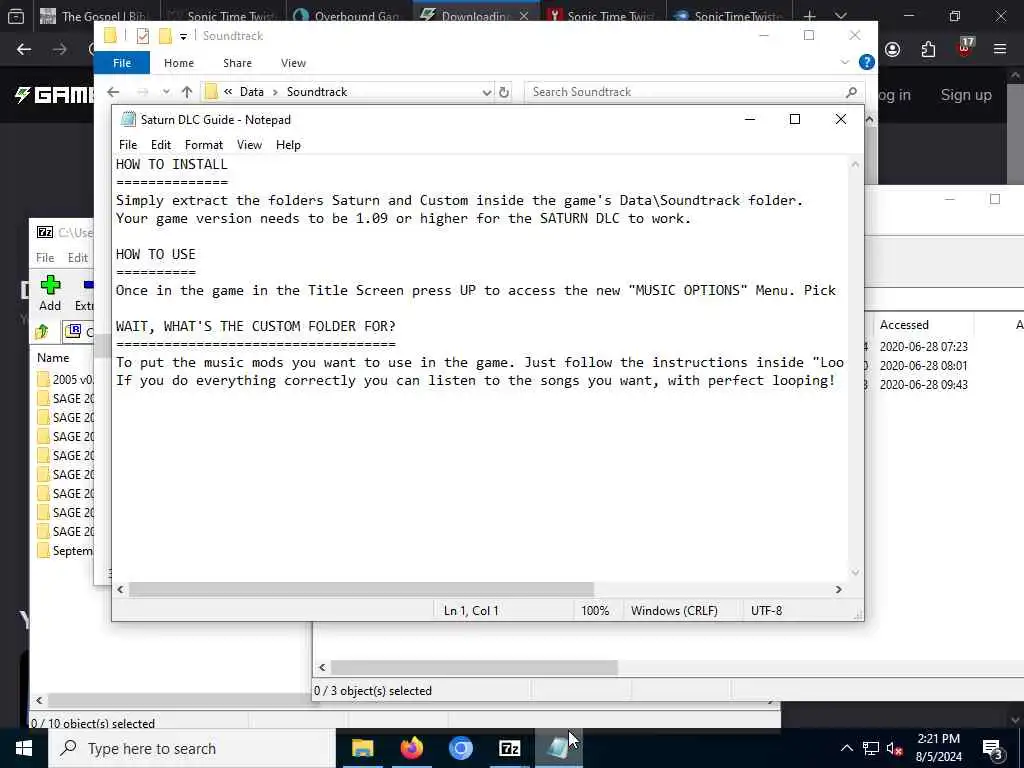Open Explorer File ribbon tab
Screen dimensions: 1024x768
[122, 63]
